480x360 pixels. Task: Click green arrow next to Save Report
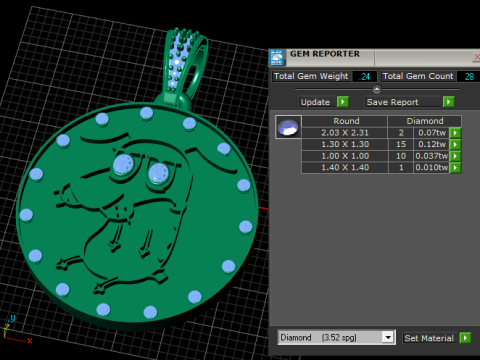449,102
